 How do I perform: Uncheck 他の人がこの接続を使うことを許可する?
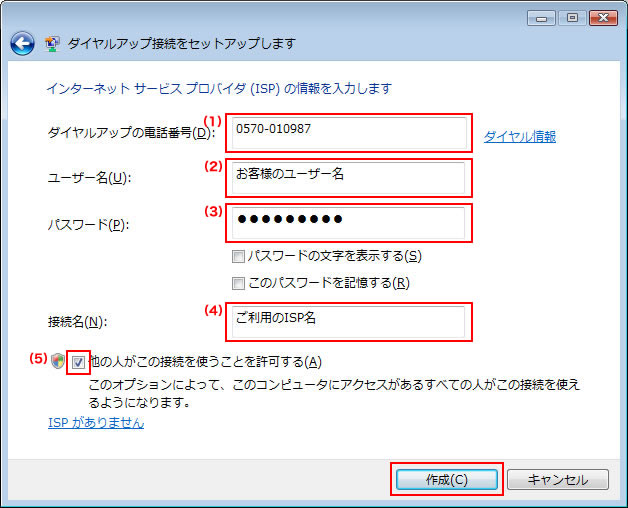(79, 362)
